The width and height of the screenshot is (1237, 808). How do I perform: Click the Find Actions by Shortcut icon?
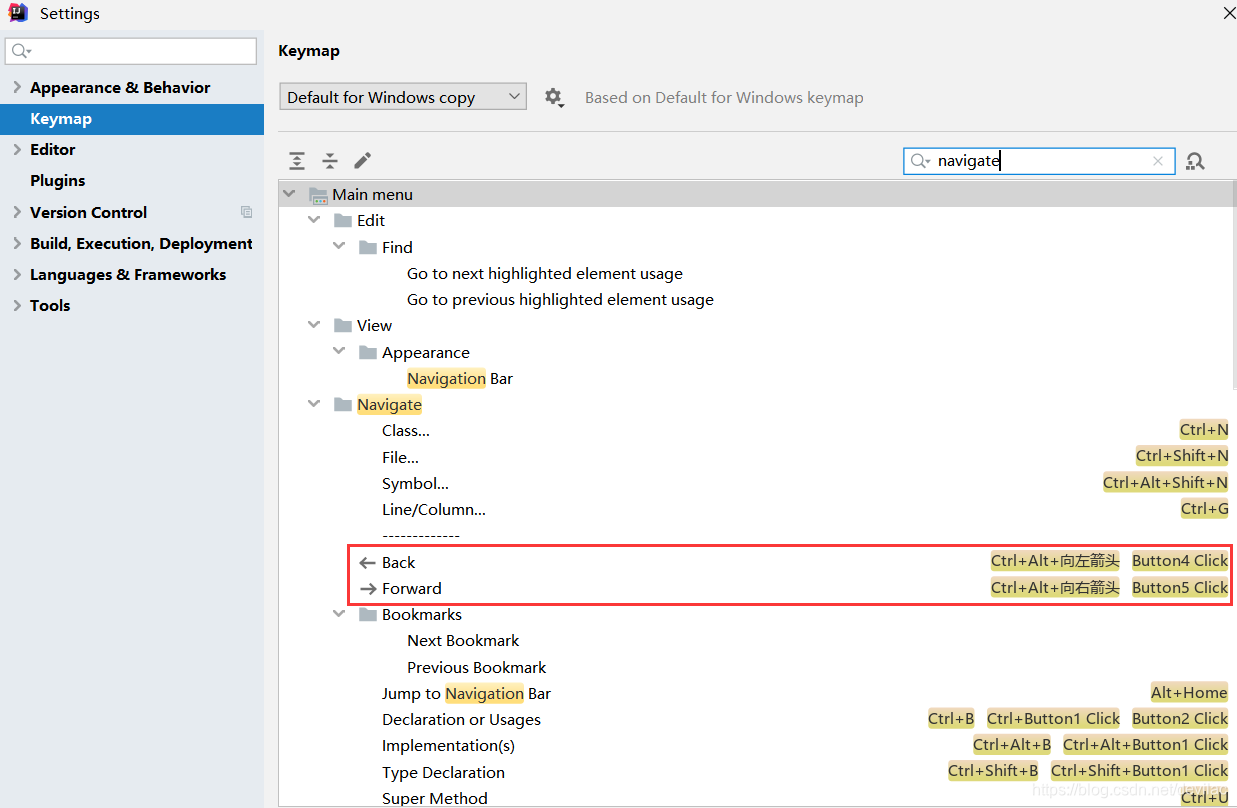coord(1195,161)
